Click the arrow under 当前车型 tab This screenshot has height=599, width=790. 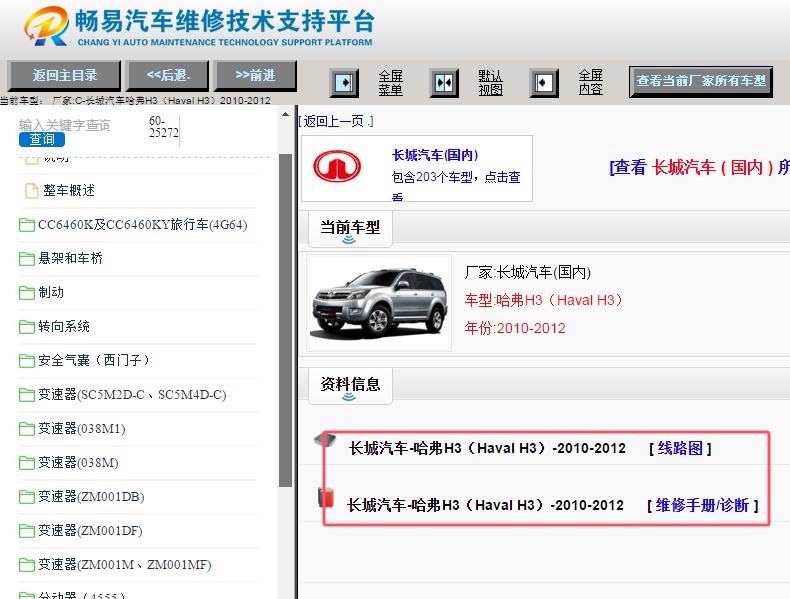tap(349, 240)
